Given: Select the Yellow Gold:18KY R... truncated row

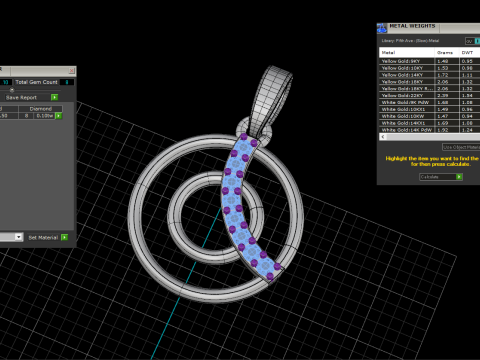Looking at the screenshot, I should [430, 89].
